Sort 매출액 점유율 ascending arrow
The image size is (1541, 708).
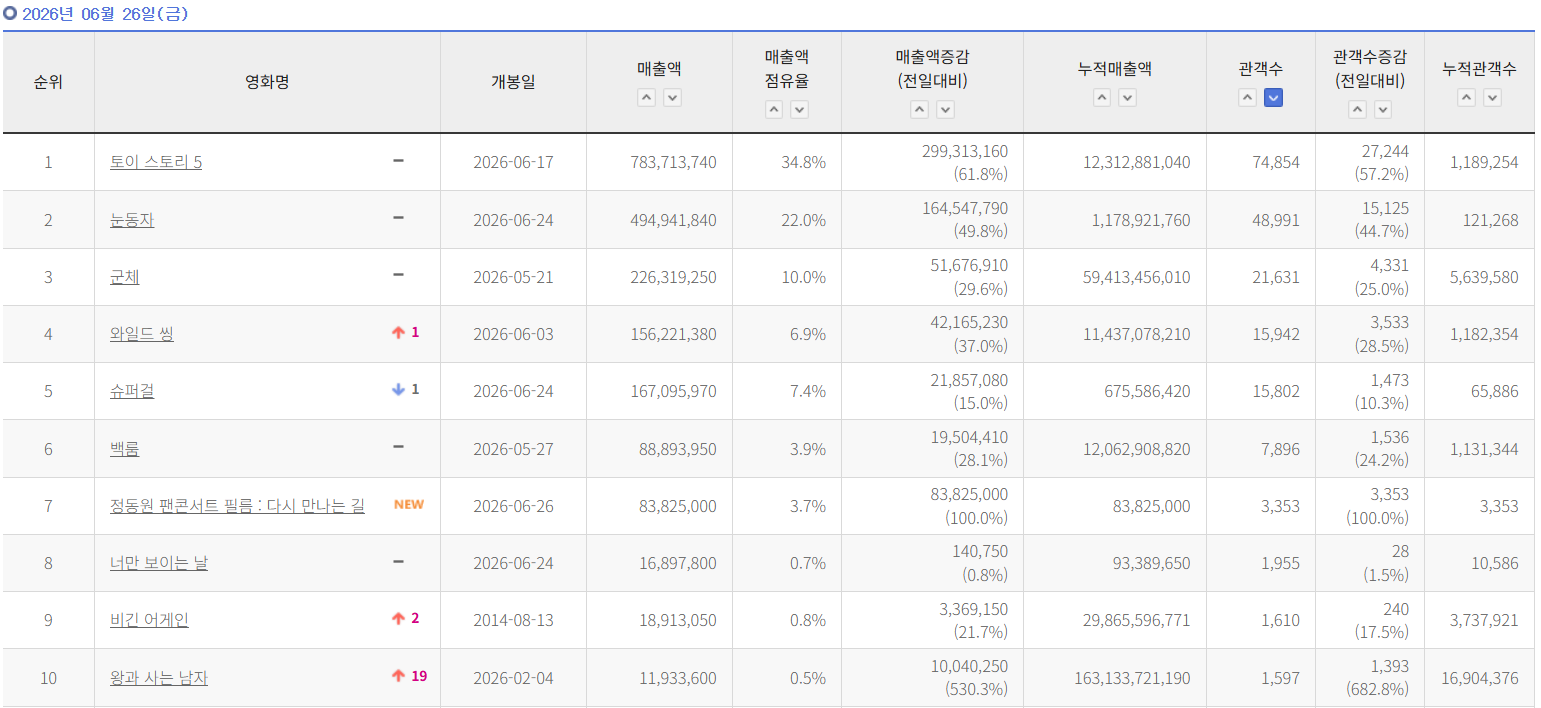[774, 110]
